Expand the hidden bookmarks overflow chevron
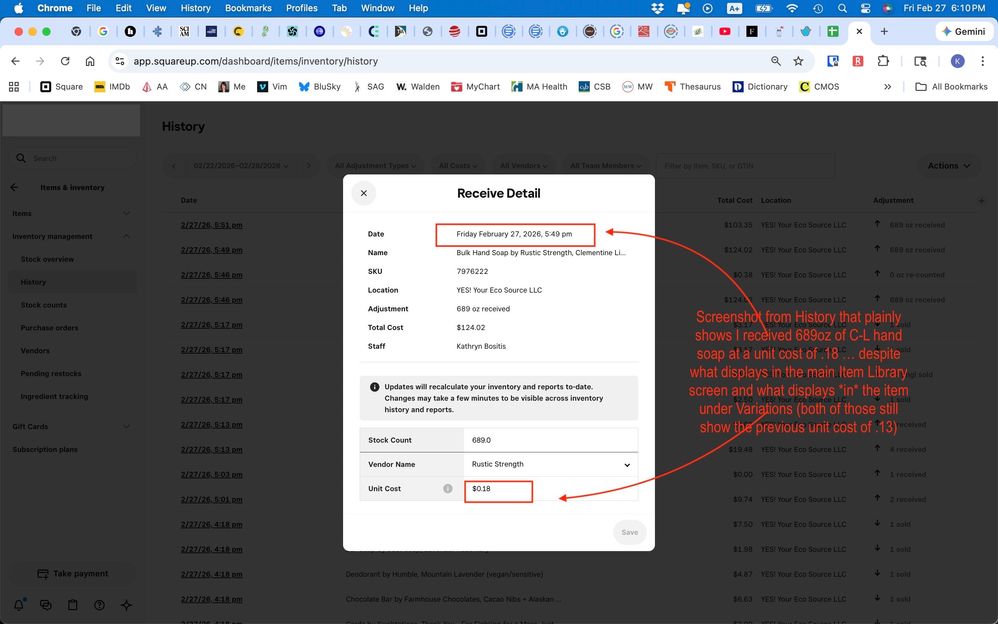The height and width of the screenshot is (624, 998). [x=887, y=87]
